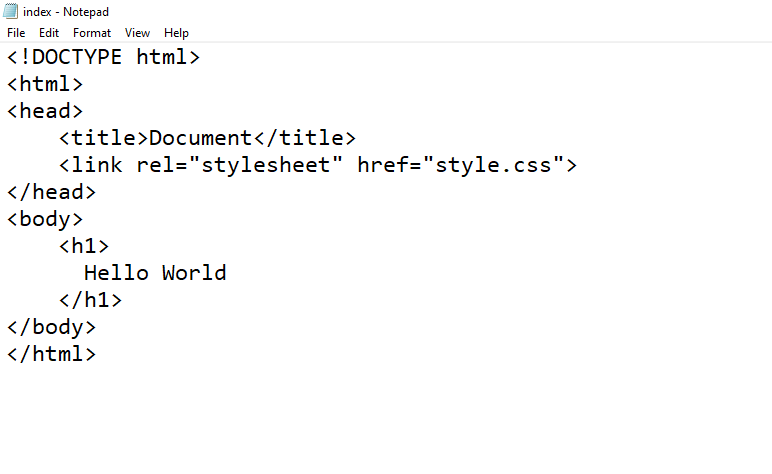Click the word Document inside the title tag
This screenshot has height=474, width=772.
pos(200,138)
